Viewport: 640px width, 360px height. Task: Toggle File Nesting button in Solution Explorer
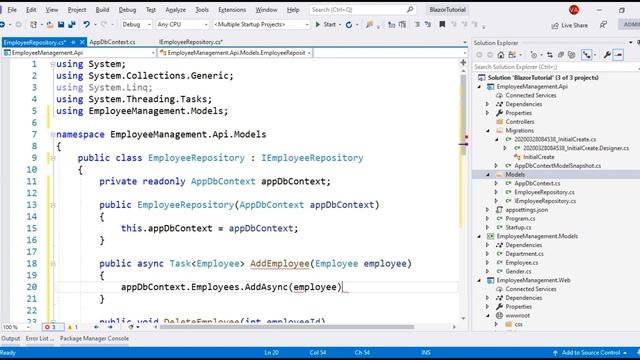[587, 55]
